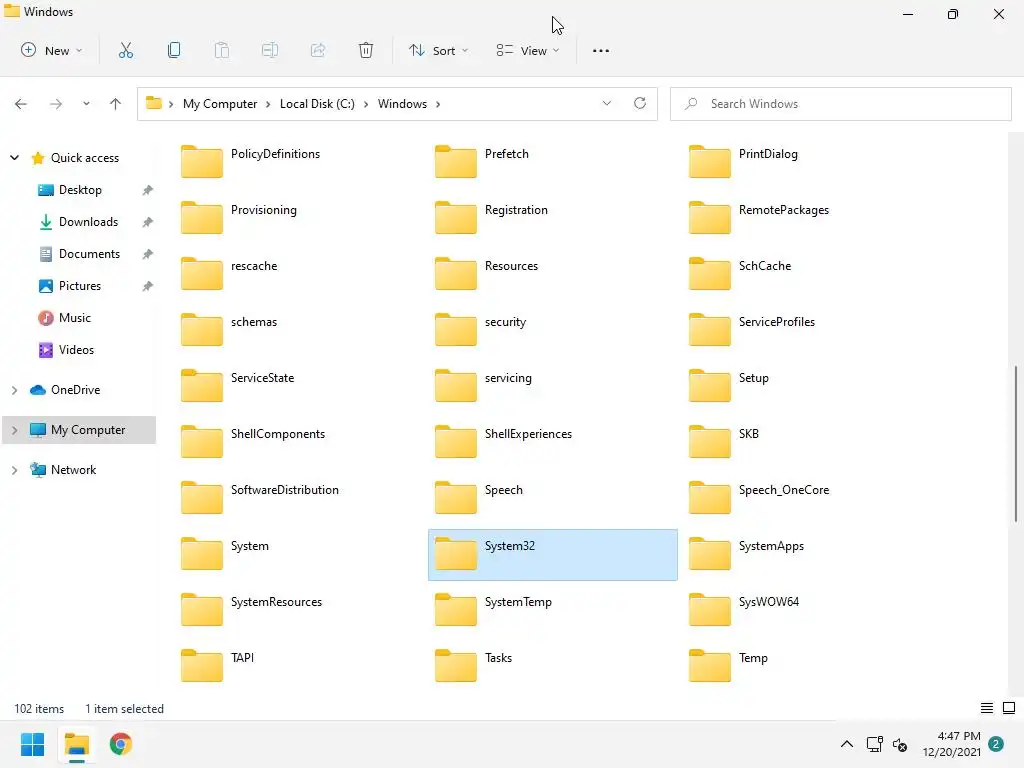
Task: Click the clock showing 4:47 PM
Action: tap(959, 736)
